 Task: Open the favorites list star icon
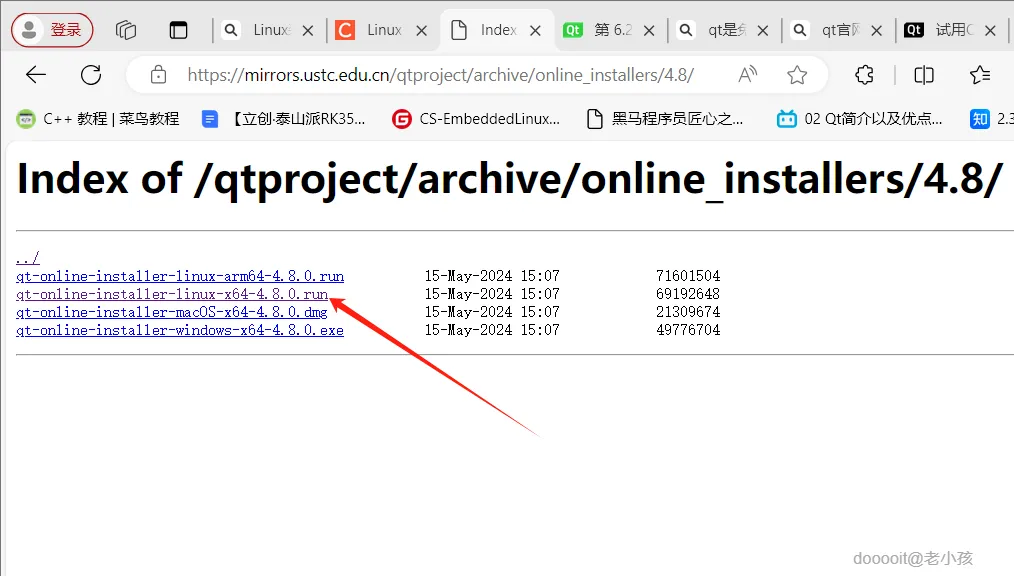pyautogui.click(x=980, y=75)
